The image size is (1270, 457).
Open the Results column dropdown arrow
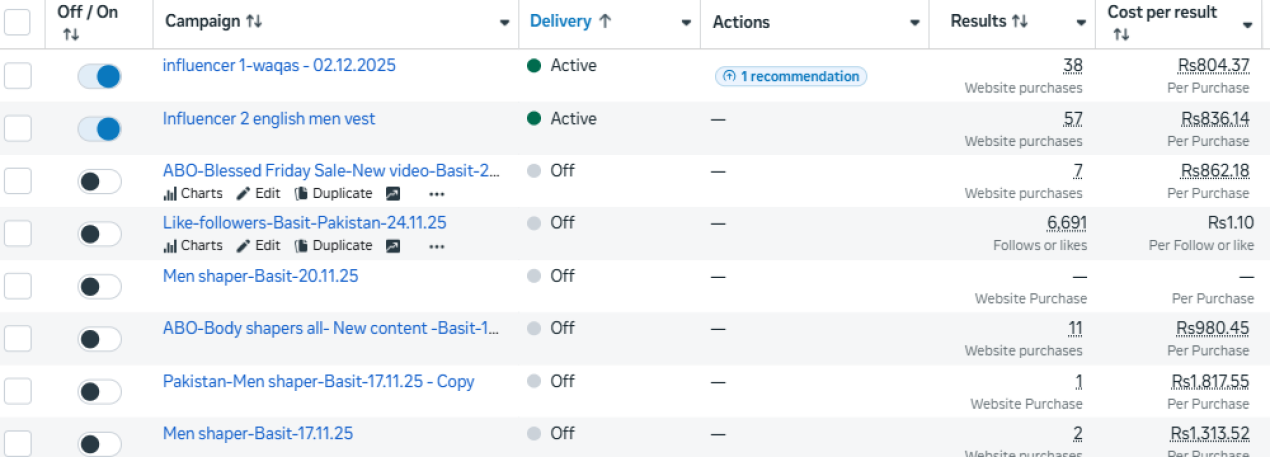[x=1081, y=23]
